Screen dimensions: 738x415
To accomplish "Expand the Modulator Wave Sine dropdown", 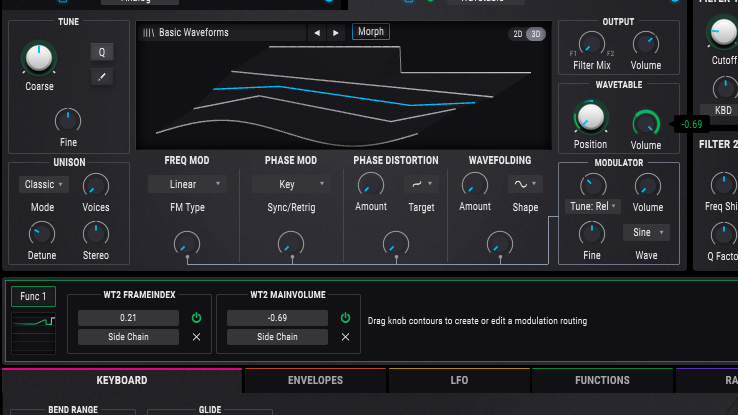I will 646,232.
